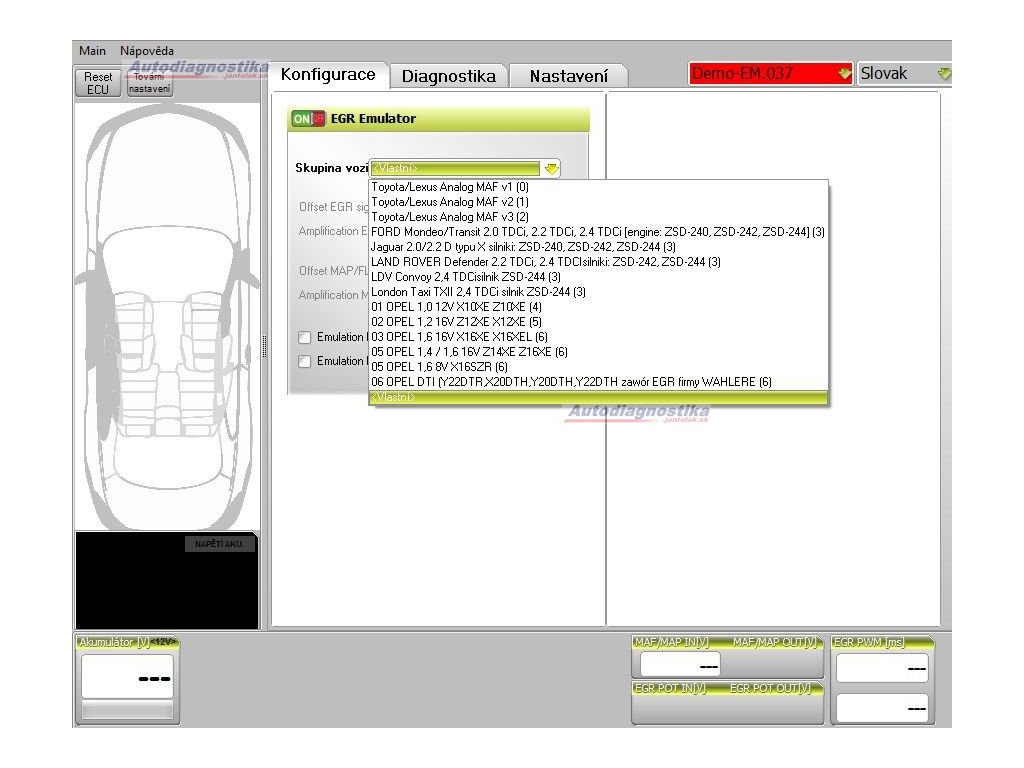Expand the Slovak language dropdown
1024x768 pixels.
click(943, 74)
